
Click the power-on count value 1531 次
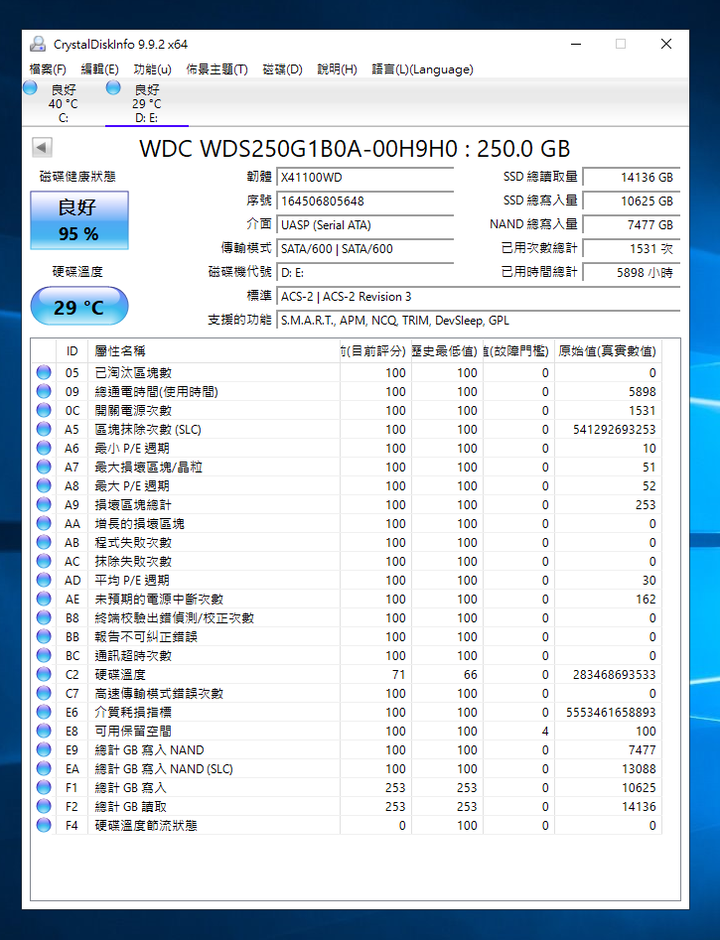click(631, 249)
